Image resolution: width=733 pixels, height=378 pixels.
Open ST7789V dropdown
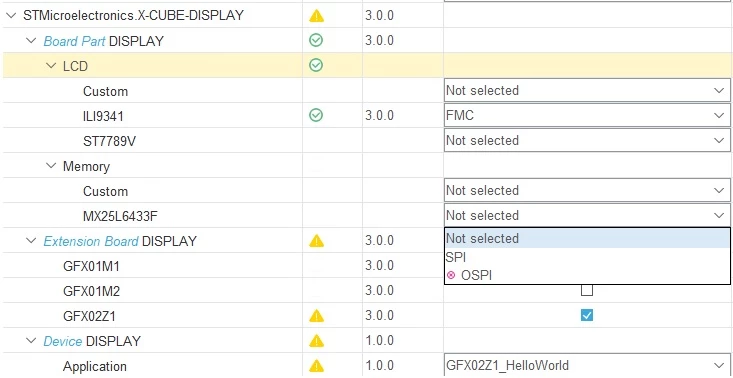pyautogui.click(x=587, y=140)
